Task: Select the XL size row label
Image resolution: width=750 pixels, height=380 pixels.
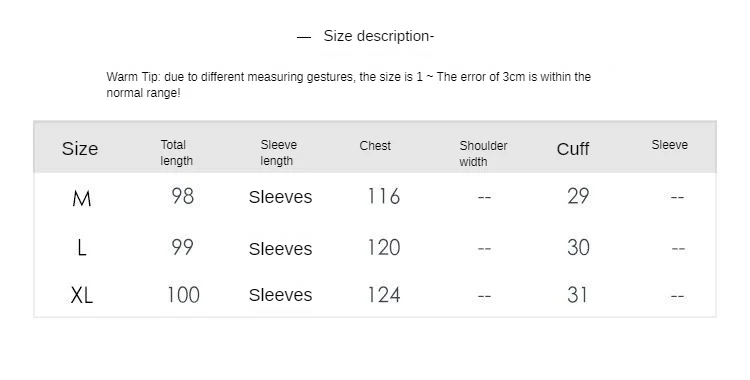Action: click(x=82, y=295)
